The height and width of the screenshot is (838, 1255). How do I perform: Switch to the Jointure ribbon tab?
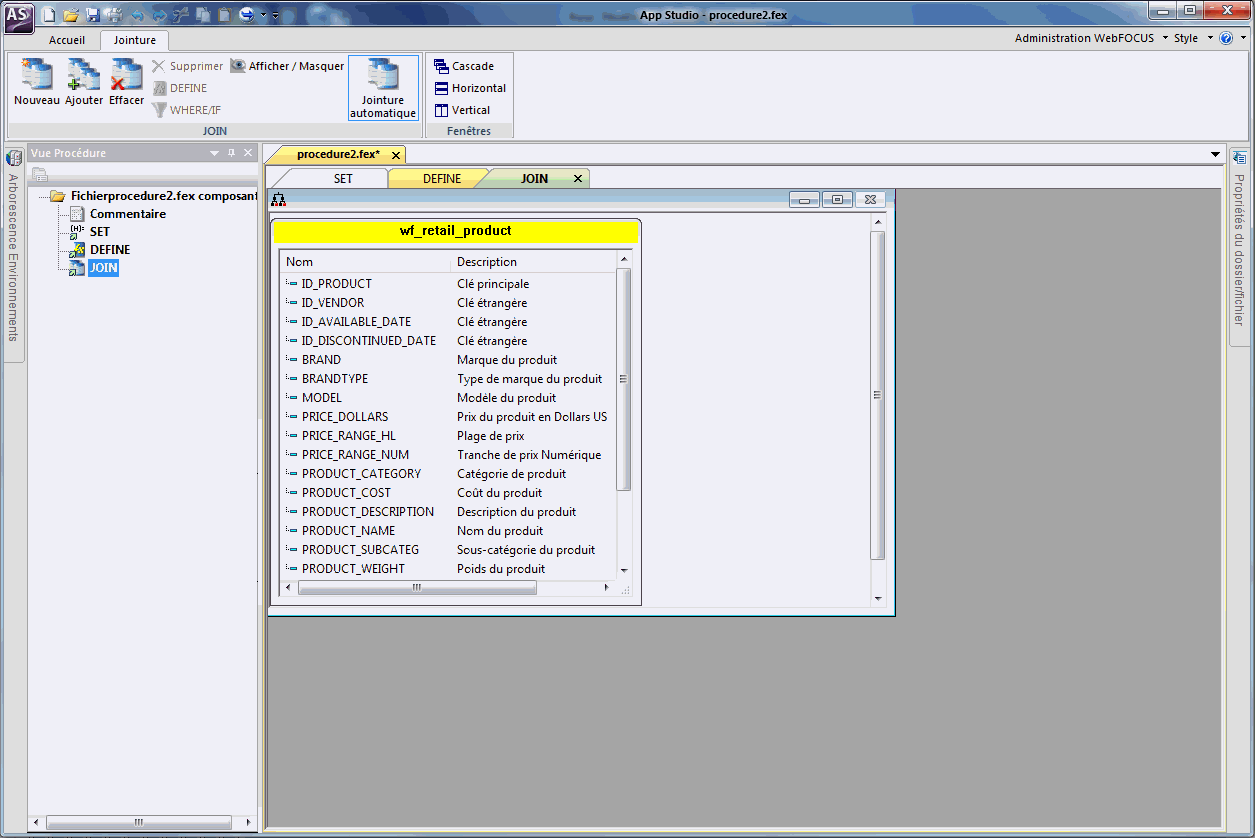tap(134, 40)
